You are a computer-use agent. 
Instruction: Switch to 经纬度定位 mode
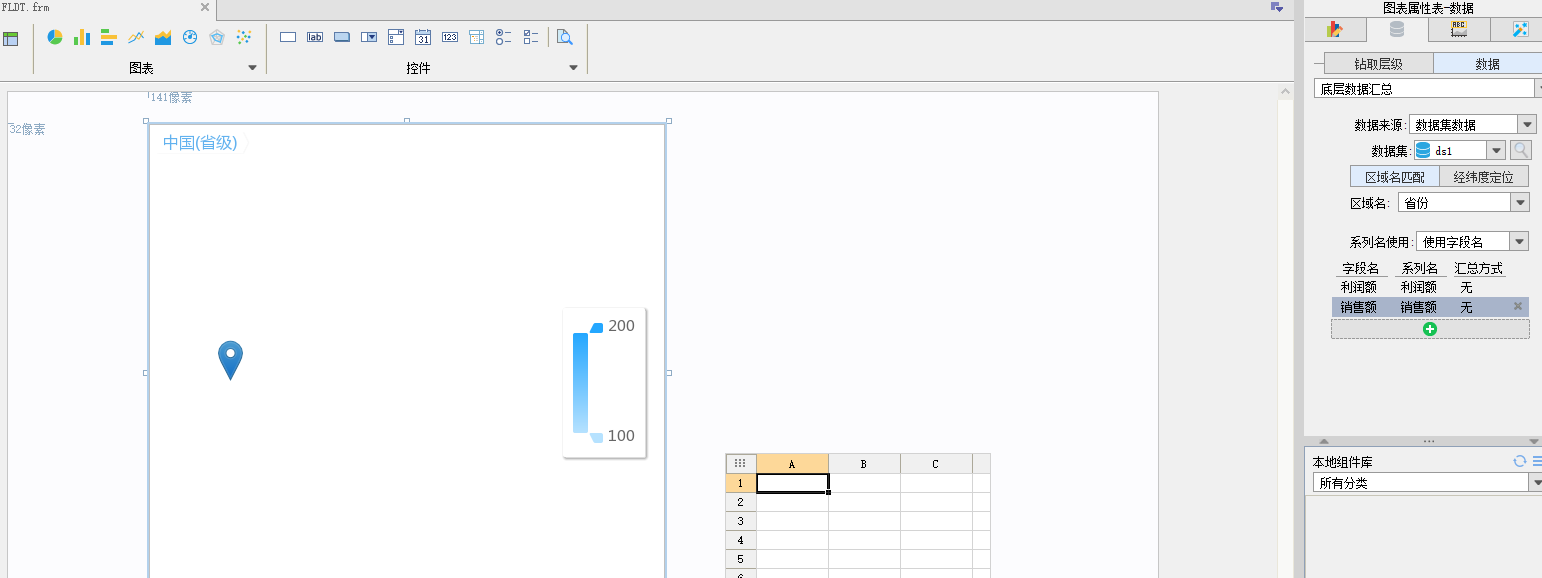[1484, 177]
